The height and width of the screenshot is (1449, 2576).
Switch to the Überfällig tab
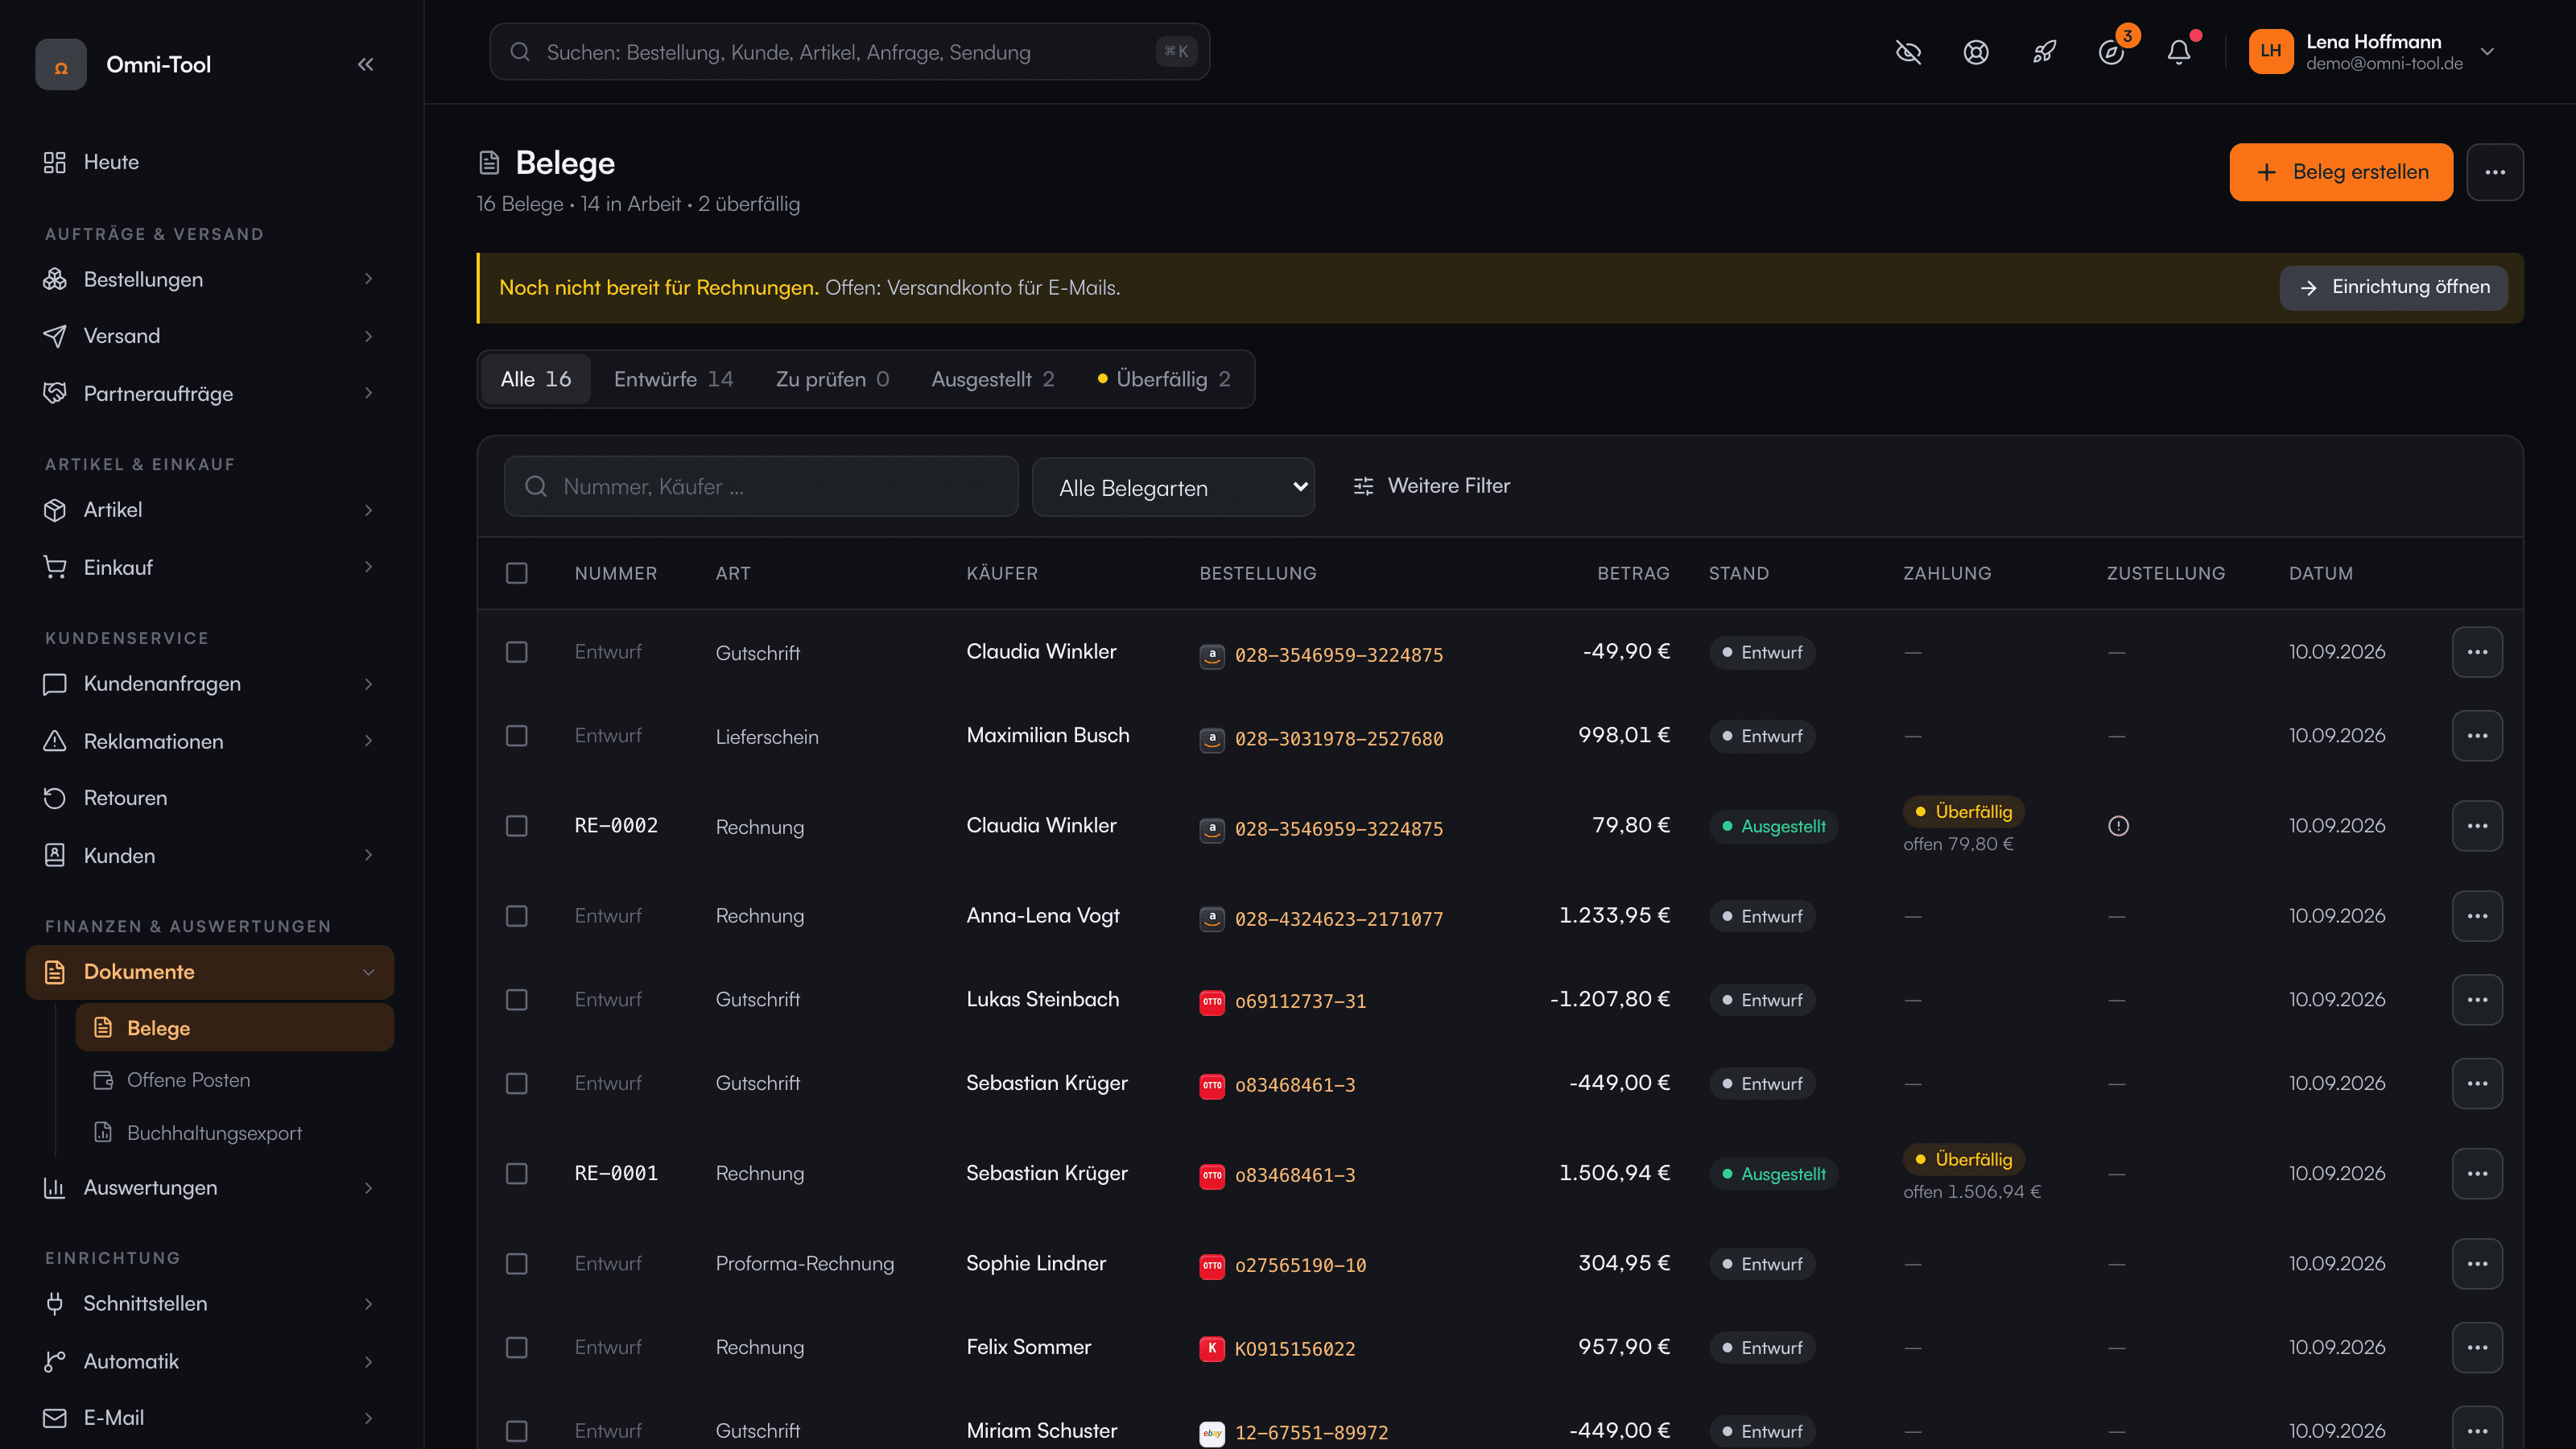(1164, 379)
